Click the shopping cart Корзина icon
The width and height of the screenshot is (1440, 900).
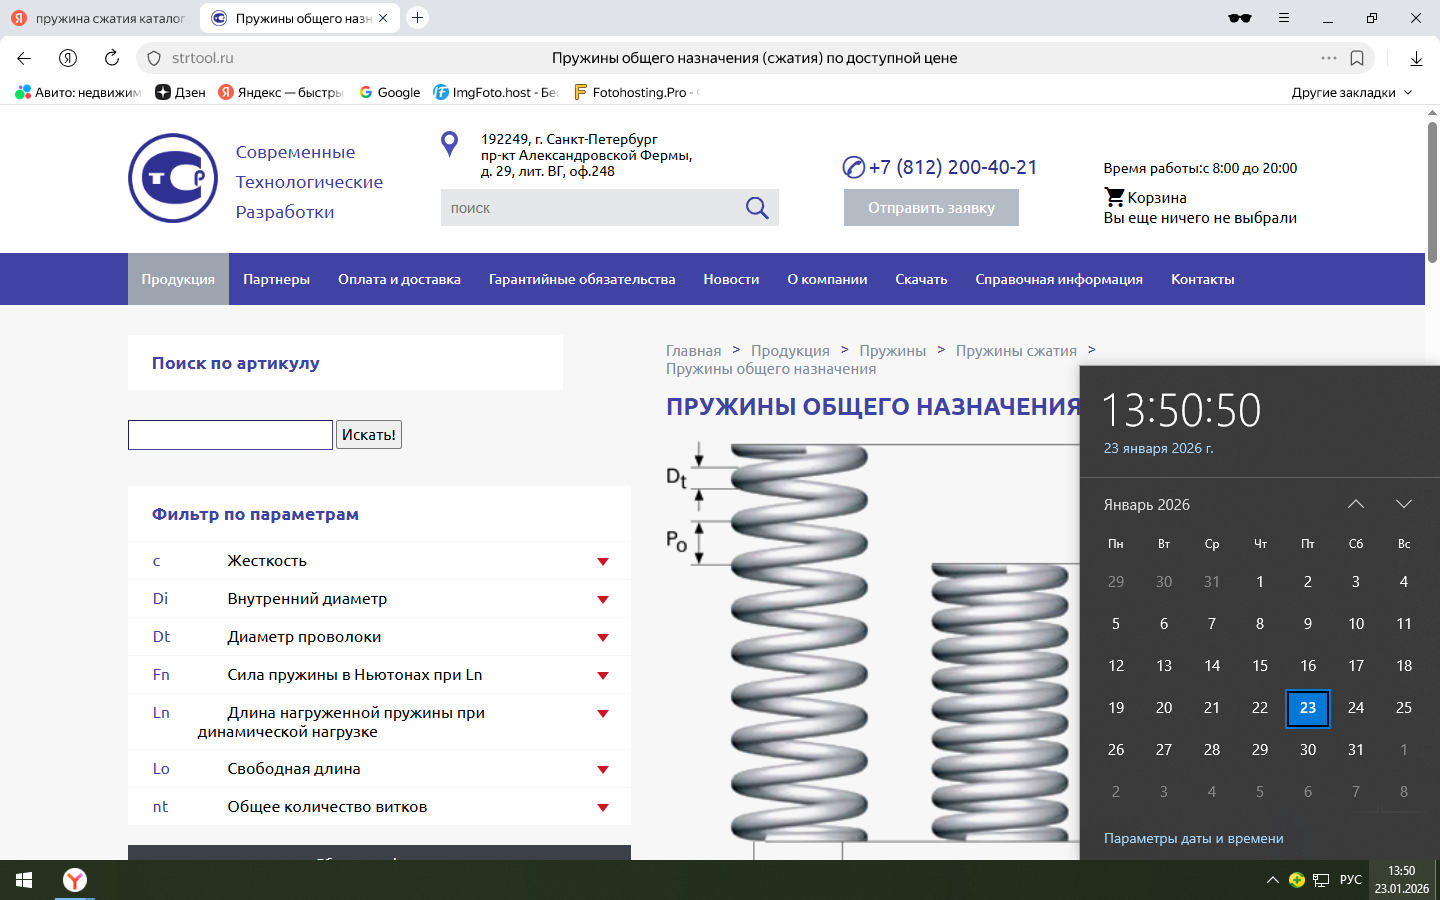tap(1114, 197)
